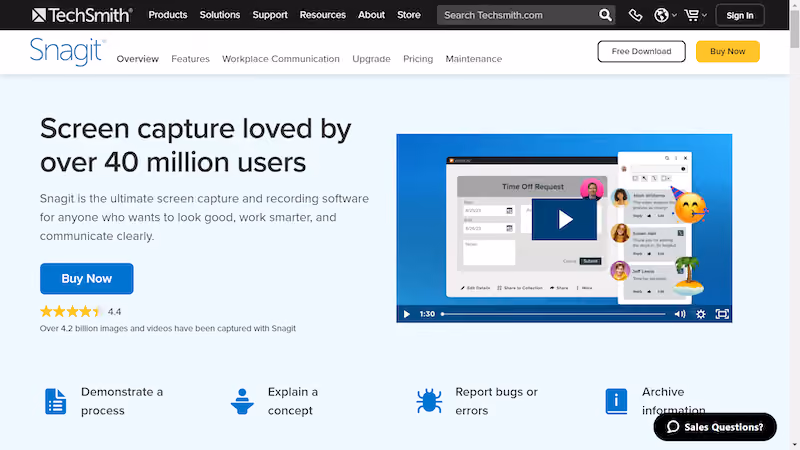Open the Upgrade tab

(x=371, y=59)
